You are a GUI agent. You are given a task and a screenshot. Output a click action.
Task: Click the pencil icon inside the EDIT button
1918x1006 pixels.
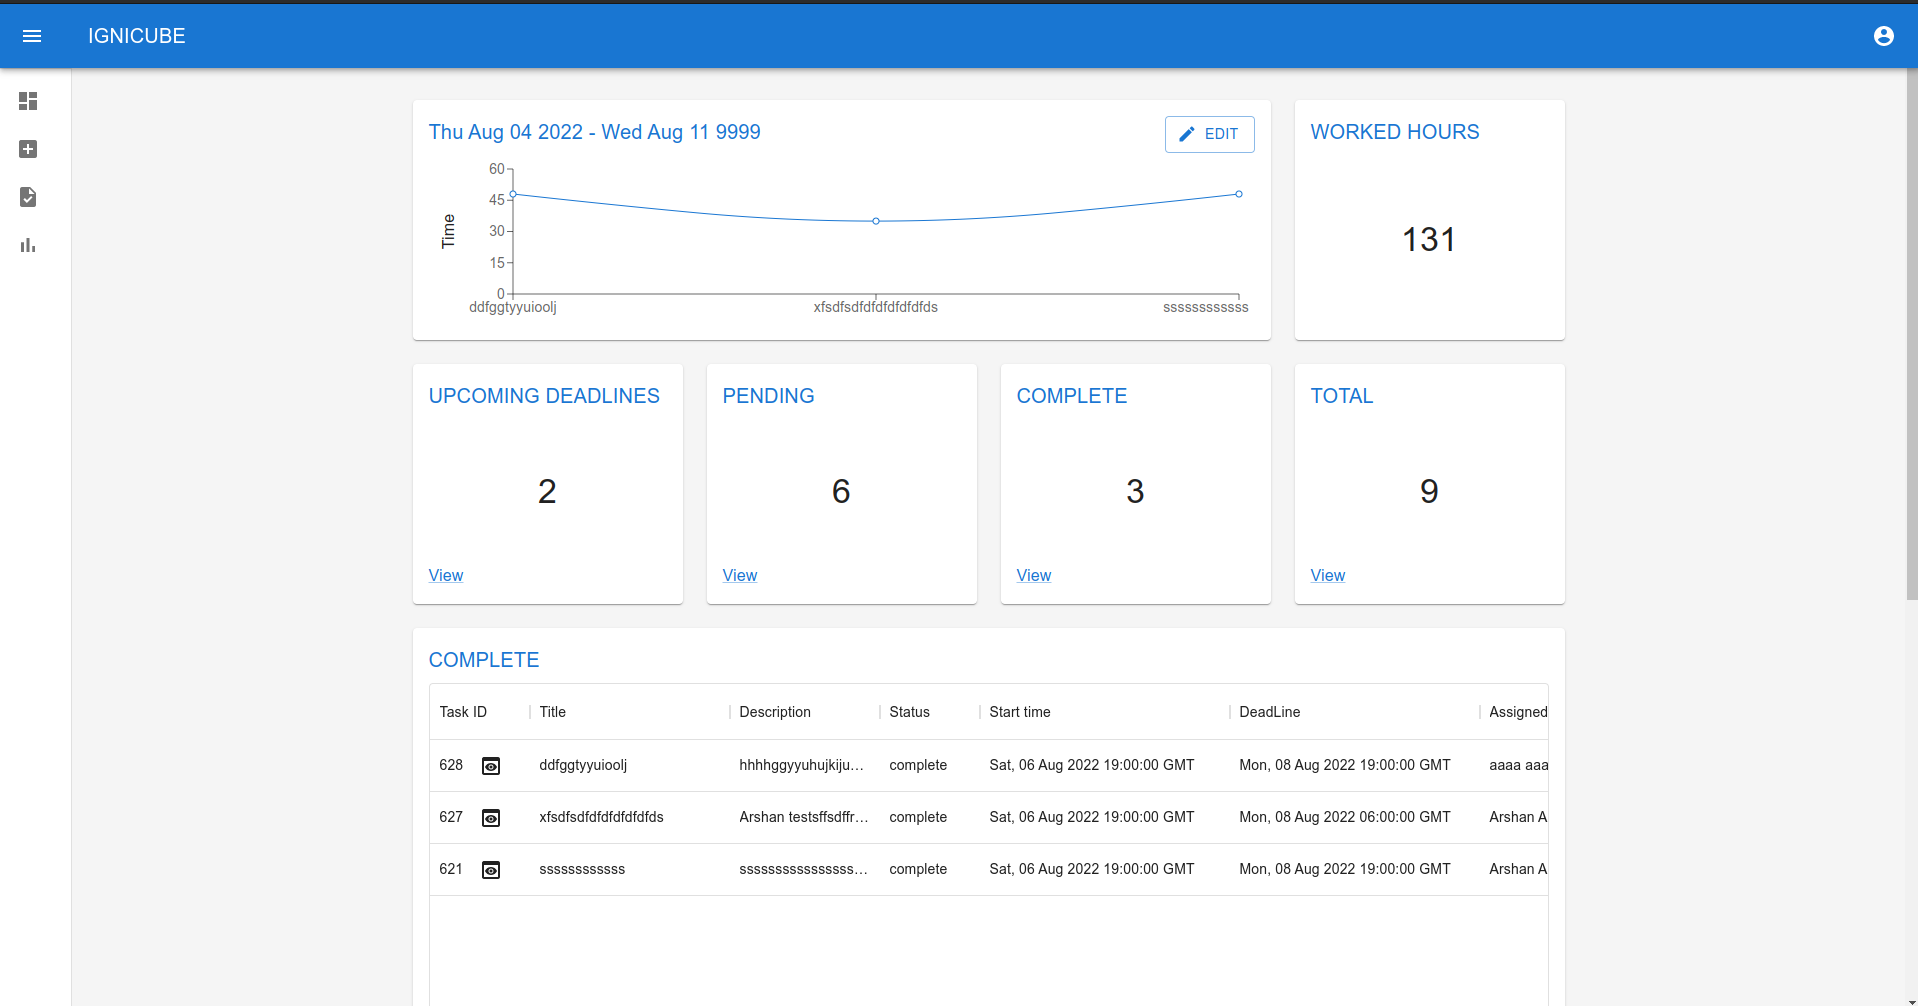(x=1188, y=133)
